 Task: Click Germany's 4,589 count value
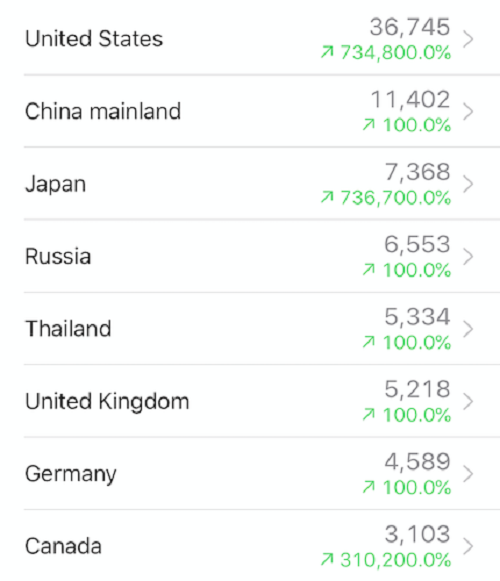click(417, 462)
